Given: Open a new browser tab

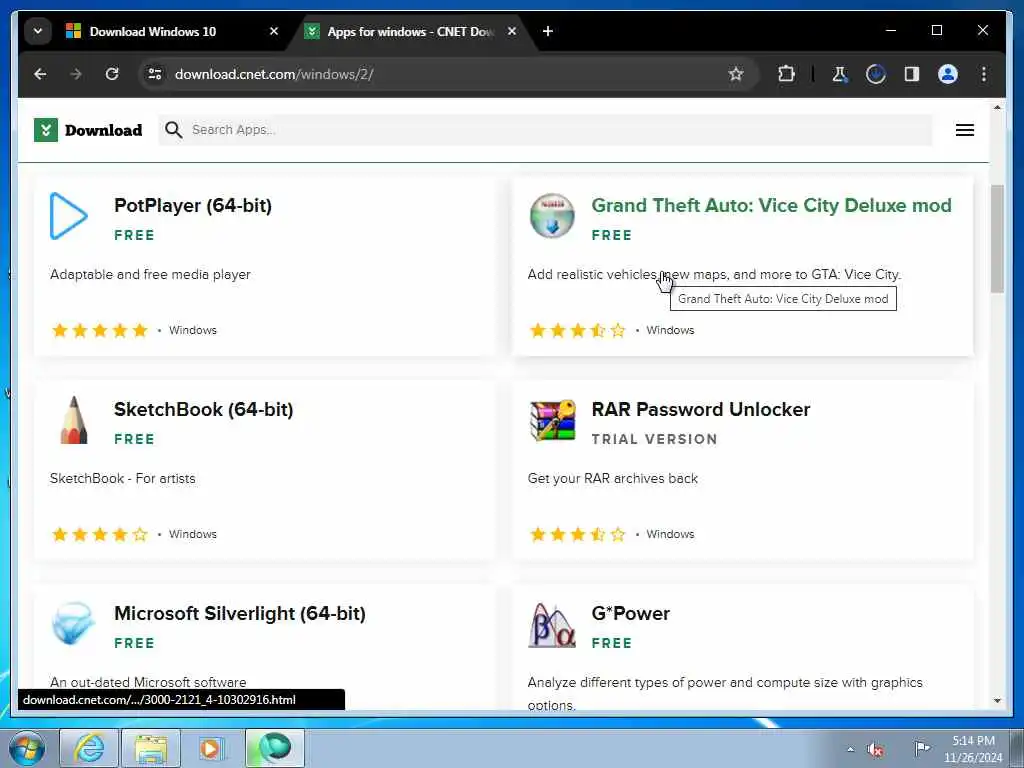Looking at the screenshot, I should pos(547,31).
